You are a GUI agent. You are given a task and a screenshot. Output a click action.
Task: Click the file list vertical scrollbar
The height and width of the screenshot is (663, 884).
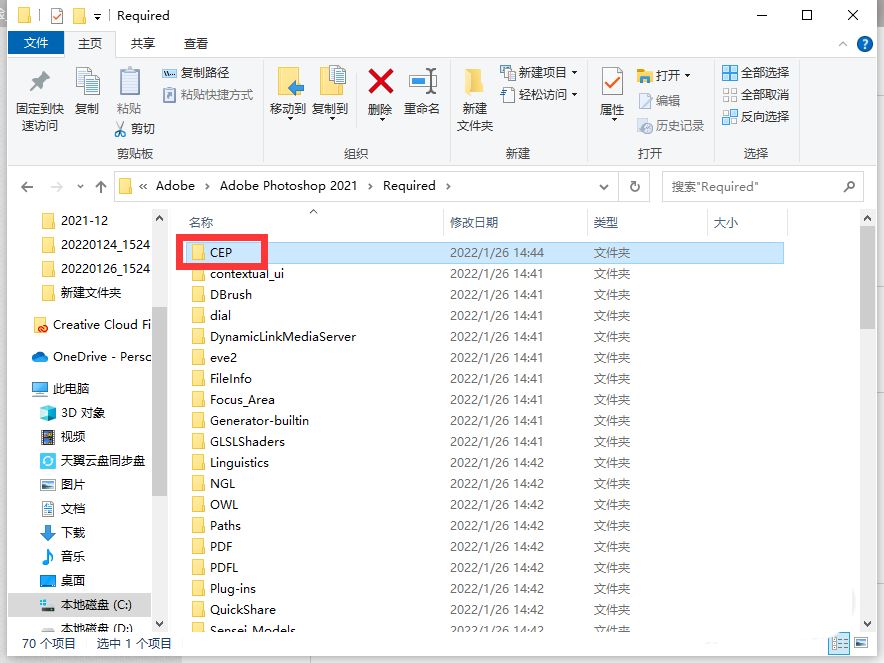[867, 277]
